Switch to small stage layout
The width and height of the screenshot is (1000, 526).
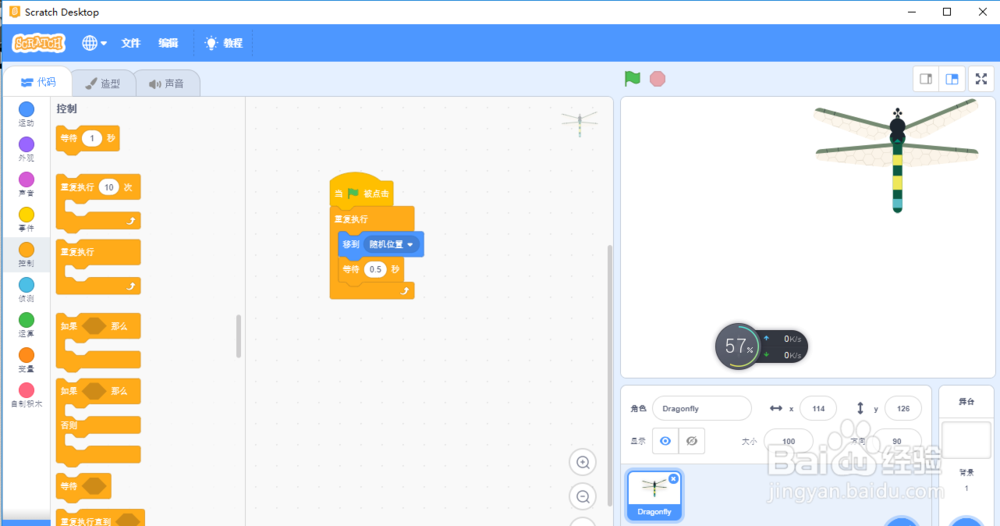926,79
